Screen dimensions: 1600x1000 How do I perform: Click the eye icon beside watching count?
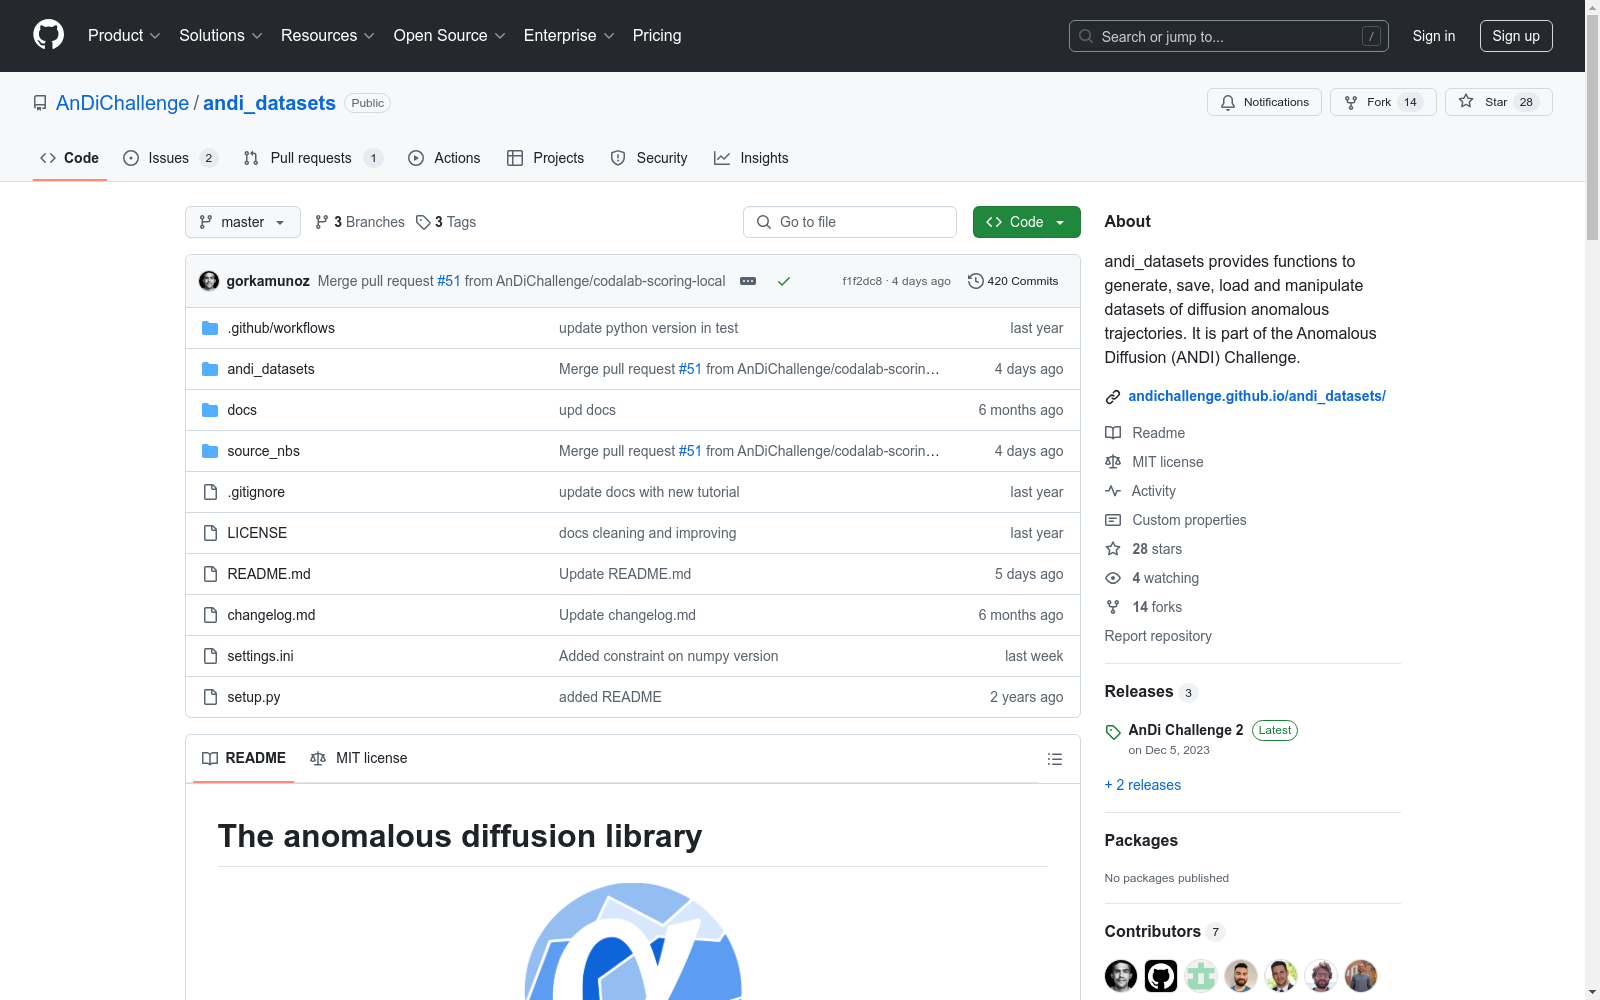(1113, 578)
